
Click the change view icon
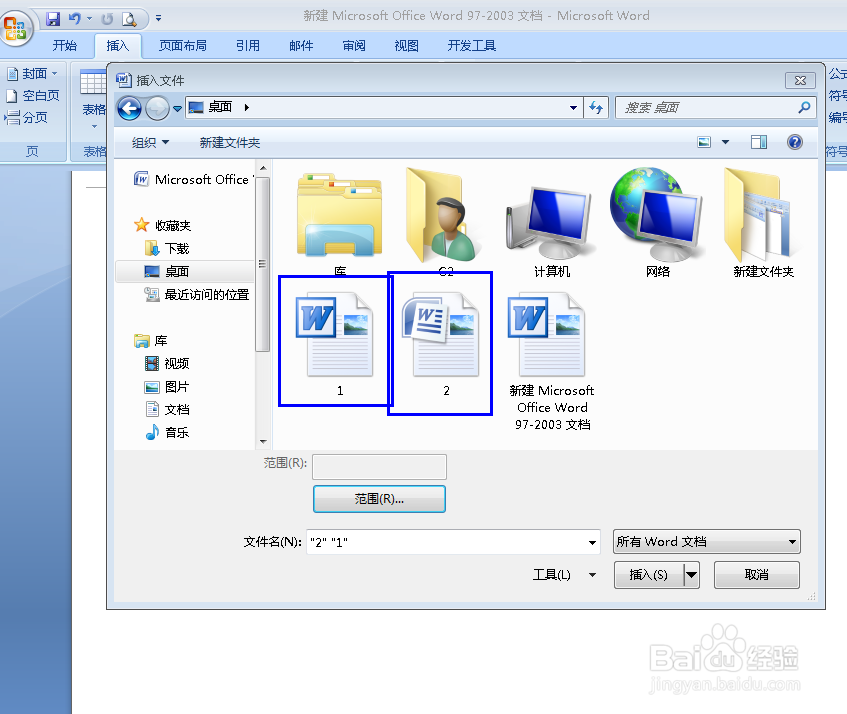click(x=704, y=142)
